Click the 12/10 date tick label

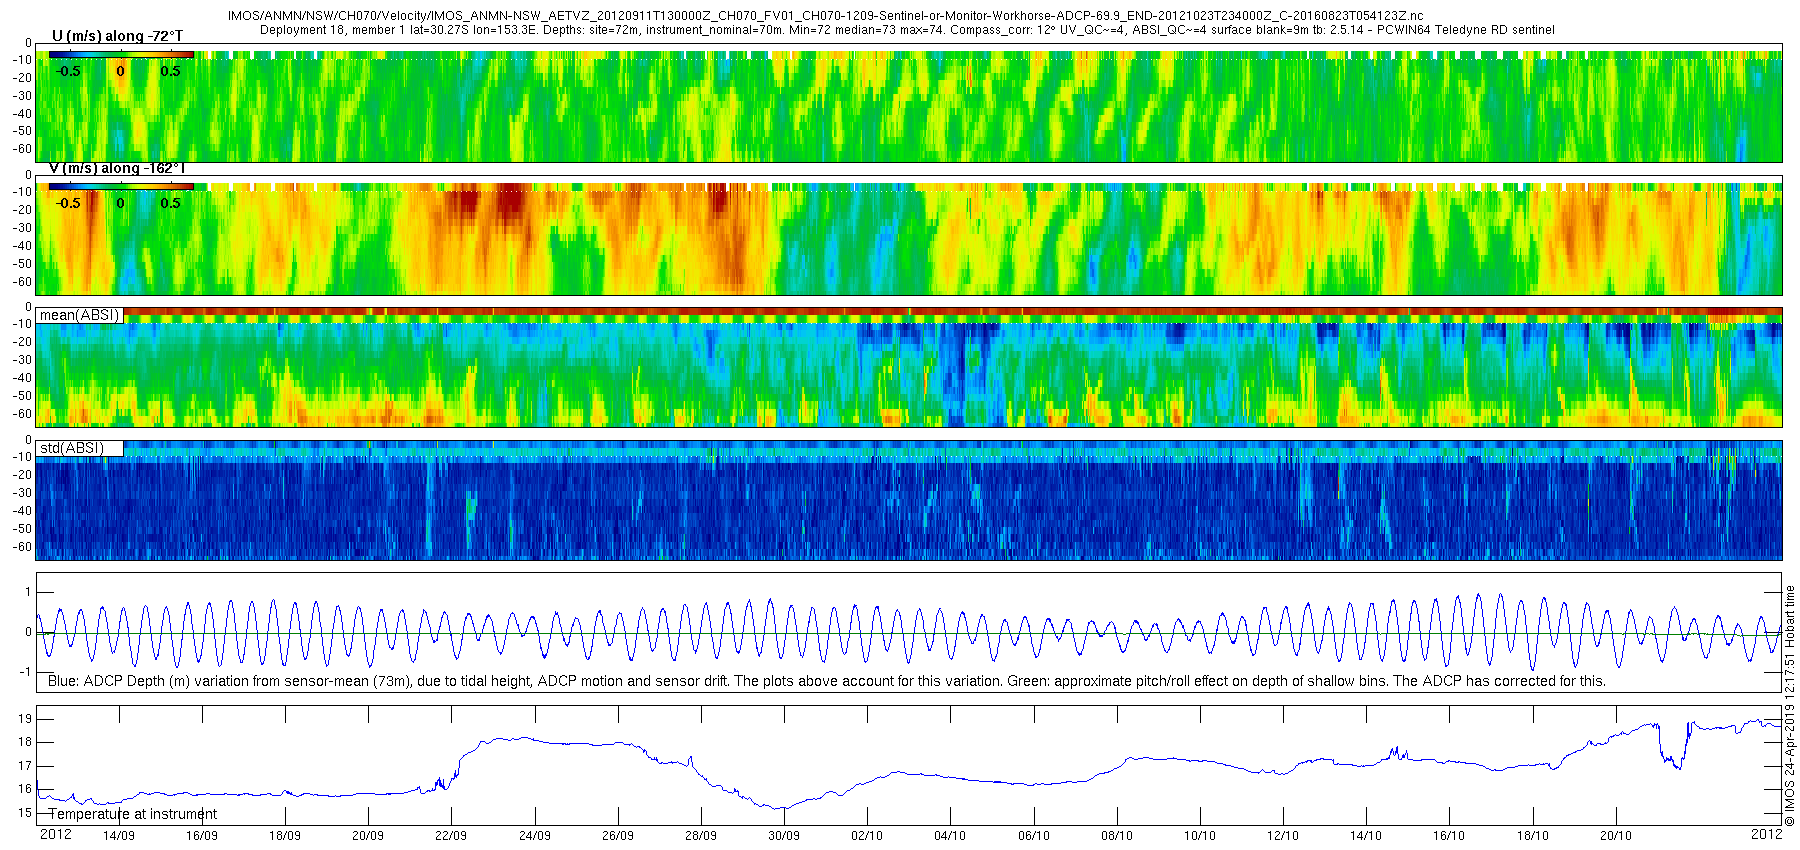(1283, 836)
